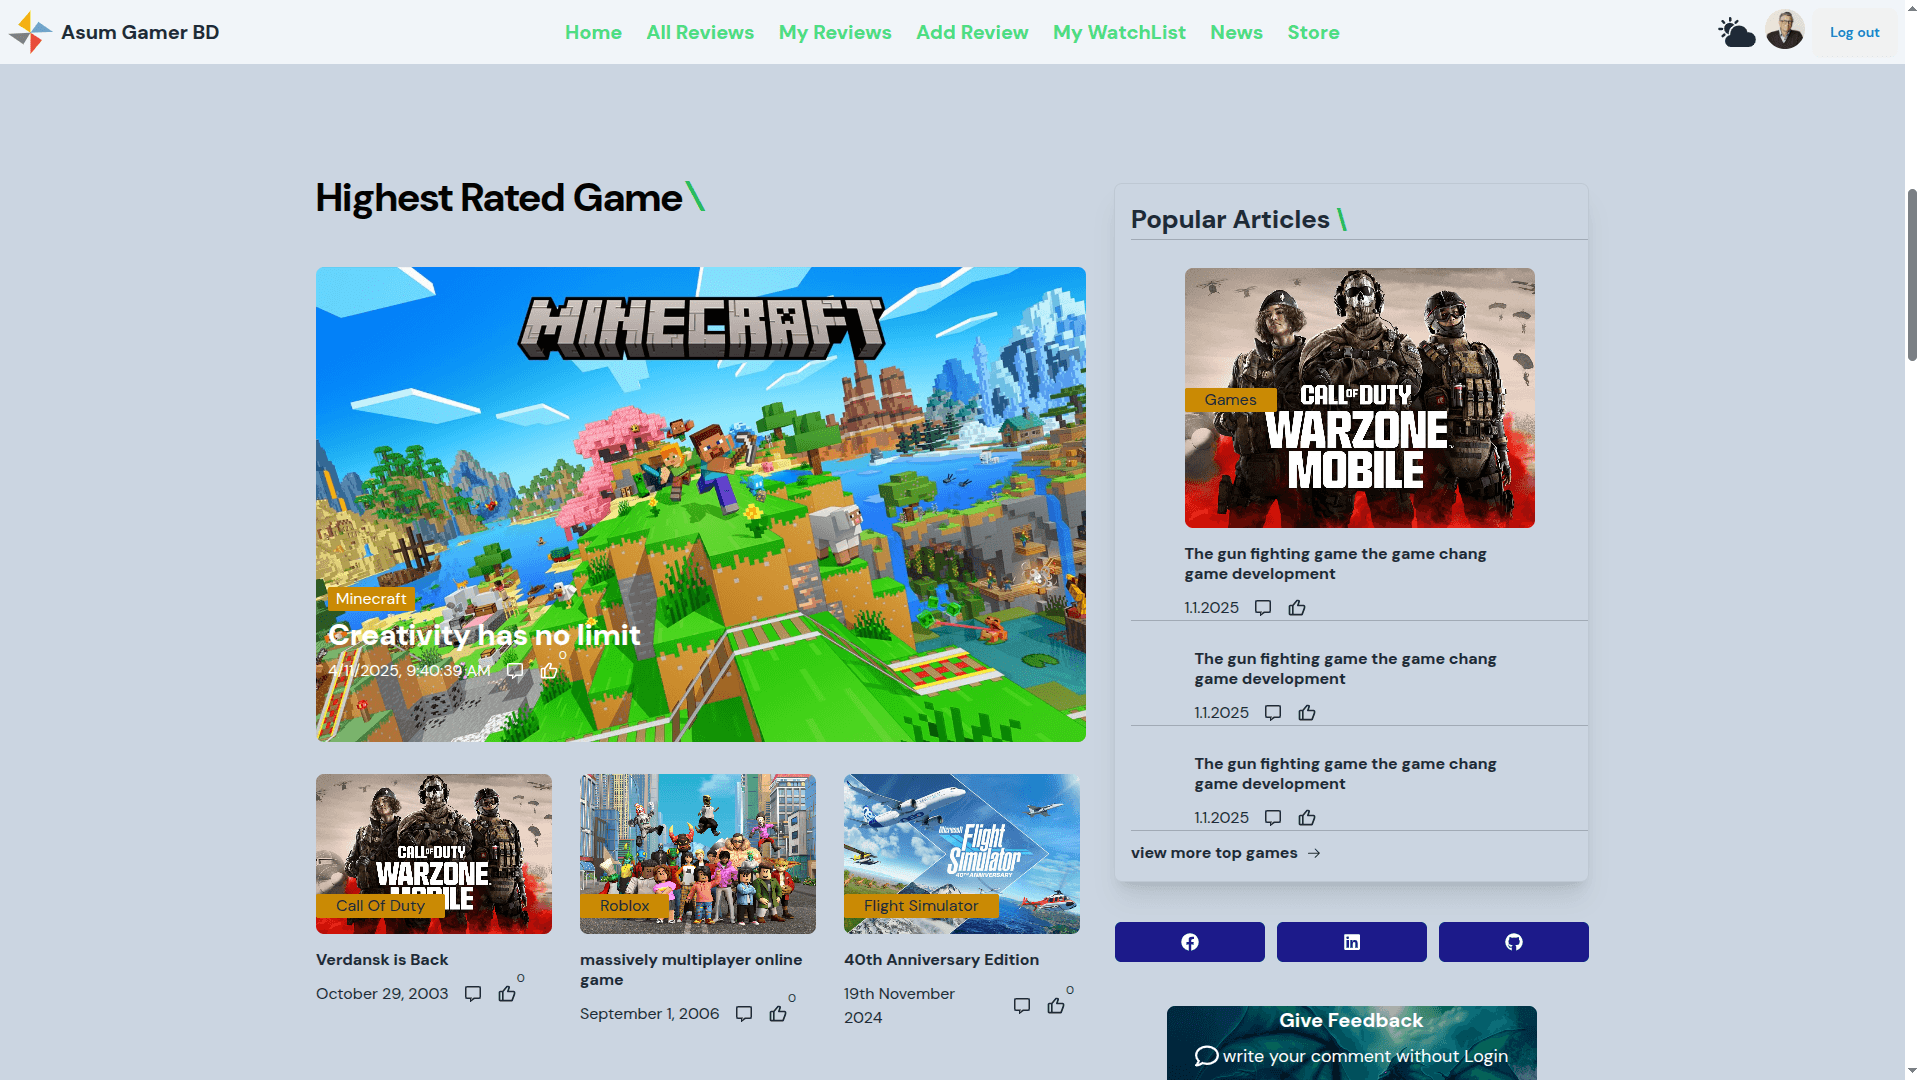Go to My WatchList page

[1119, 32]
